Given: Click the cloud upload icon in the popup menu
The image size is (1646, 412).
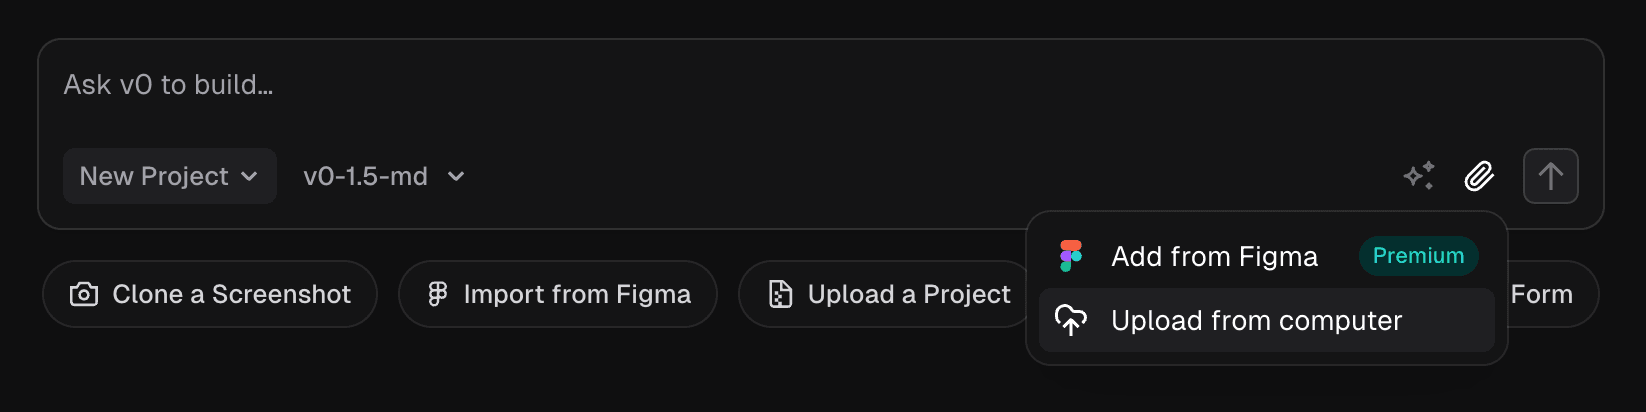Looking at the screenshot, I should 1071,320.
